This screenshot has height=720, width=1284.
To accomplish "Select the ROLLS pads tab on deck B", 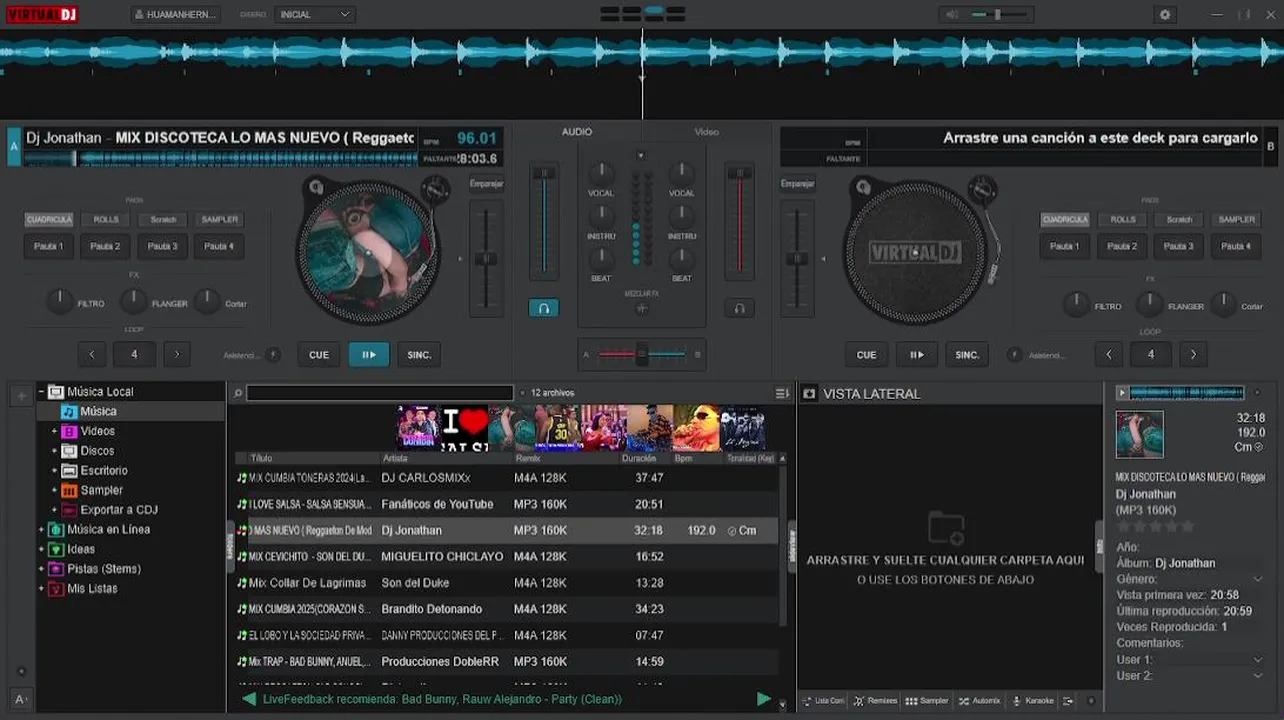I will tap(1123, 219).
